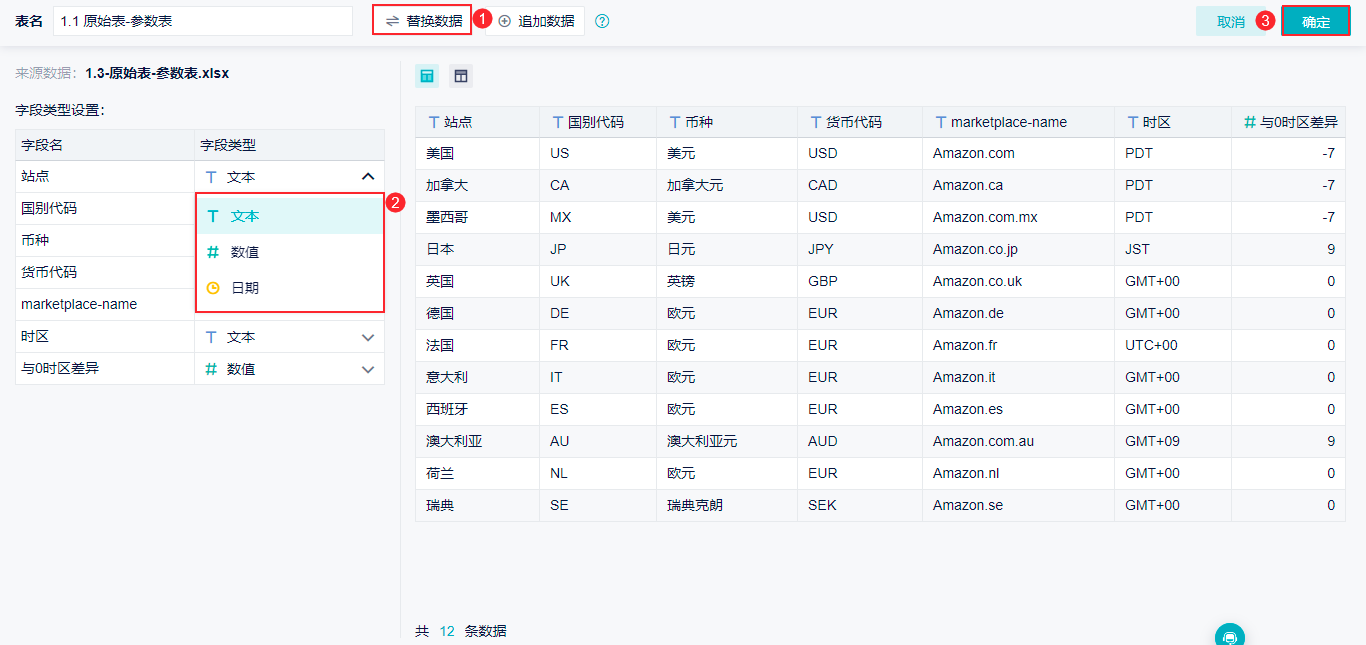Screen dimensions: 1366x645
Task: Click the JPY currency code cell
Action: [x=860, y=249]
